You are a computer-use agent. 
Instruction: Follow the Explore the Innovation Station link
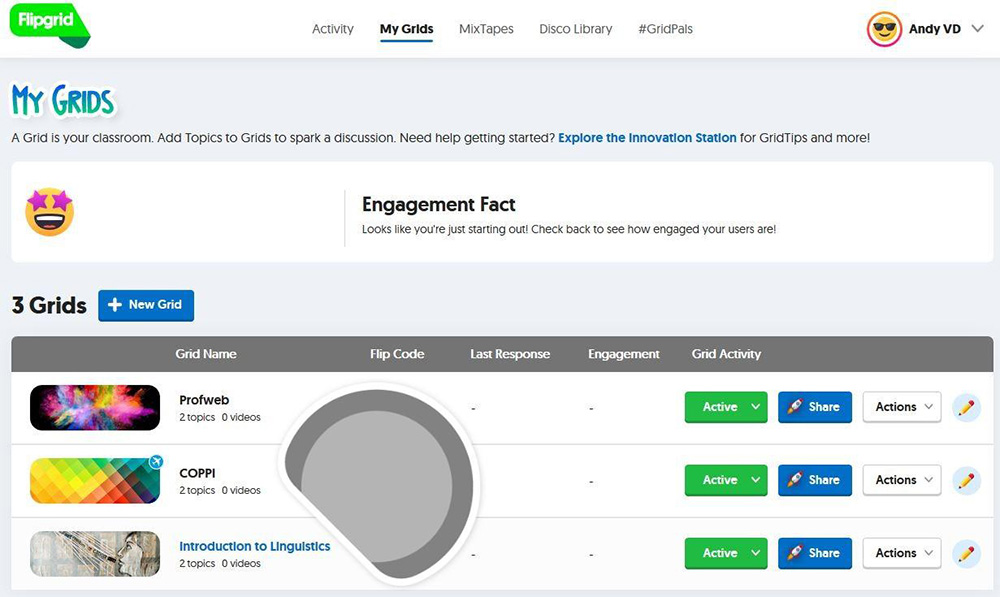coord(647,138)
